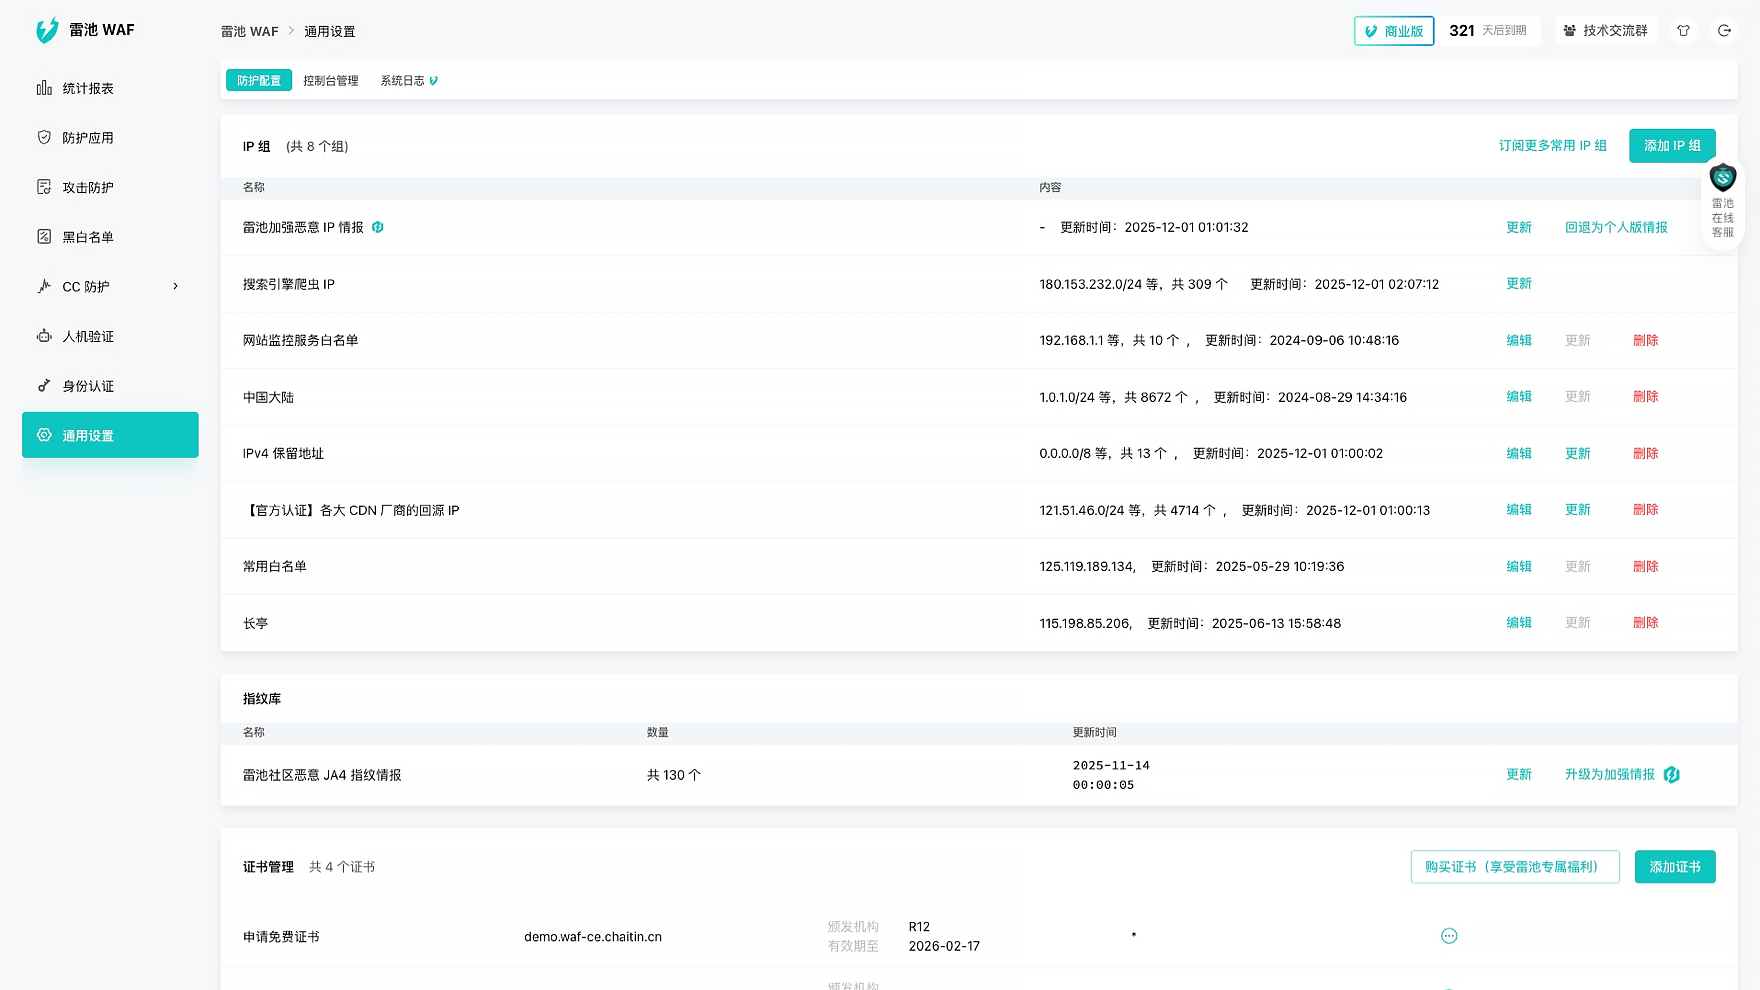Edit the 网站监控服务白名单 IP group
The height and width of the screenshot is (990, 1760).
[1519, 341]
